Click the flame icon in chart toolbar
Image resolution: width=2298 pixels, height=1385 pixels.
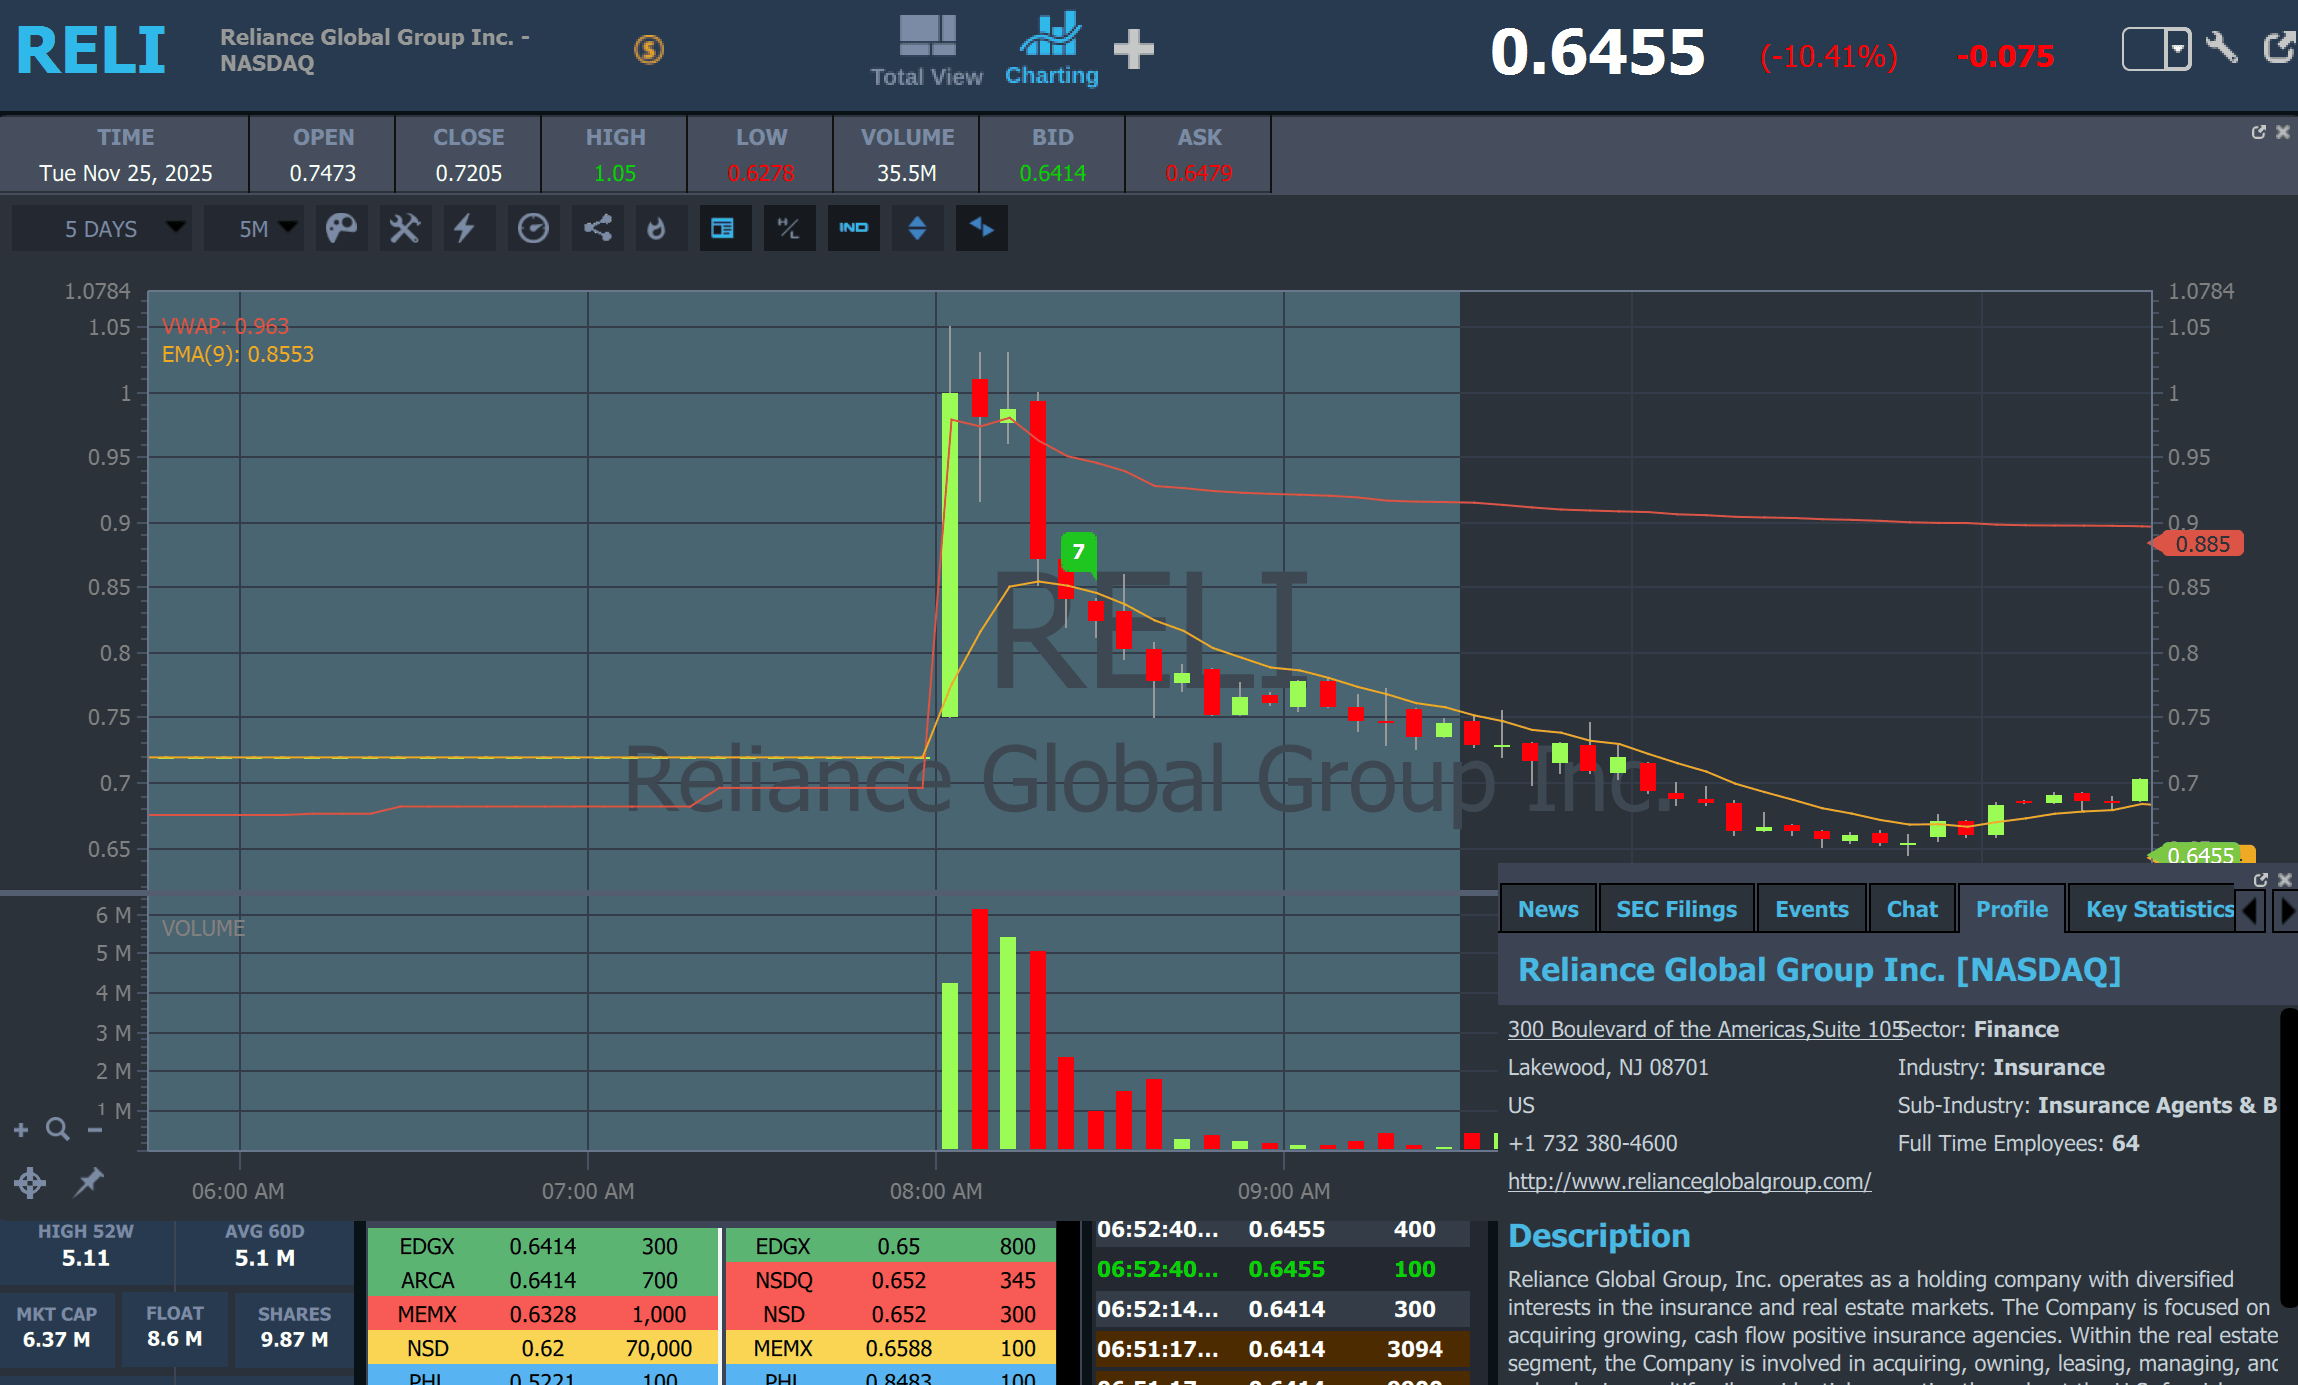[657, 229]
